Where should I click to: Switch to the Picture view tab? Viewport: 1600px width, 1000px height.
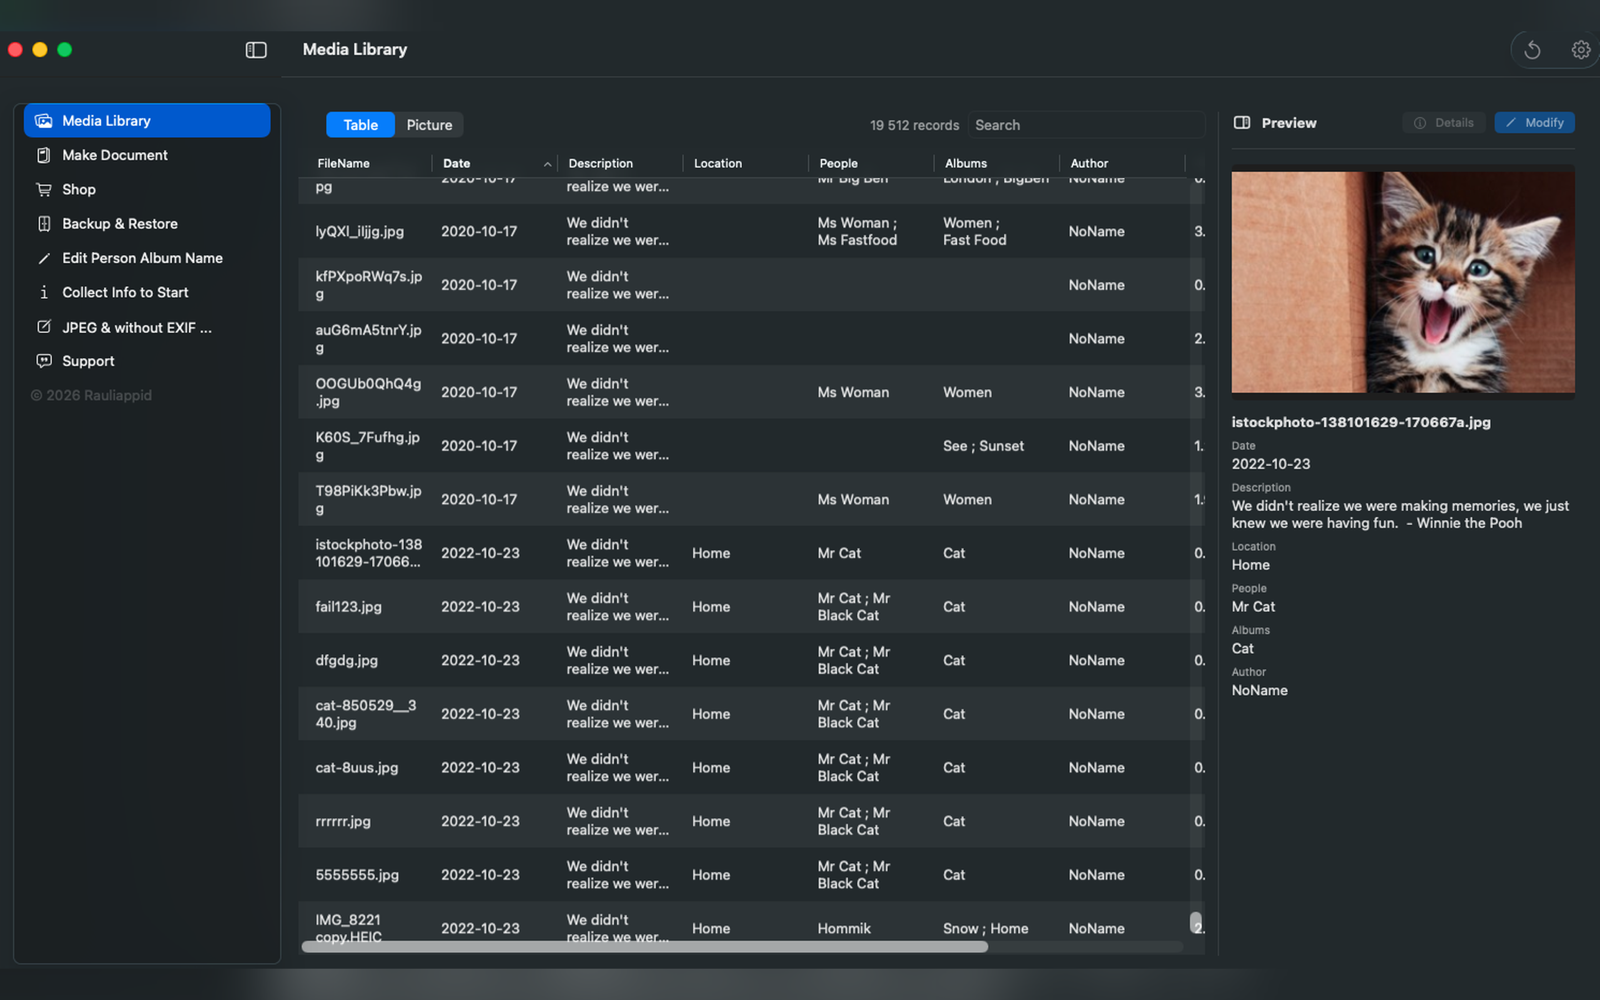coord(429,125)
